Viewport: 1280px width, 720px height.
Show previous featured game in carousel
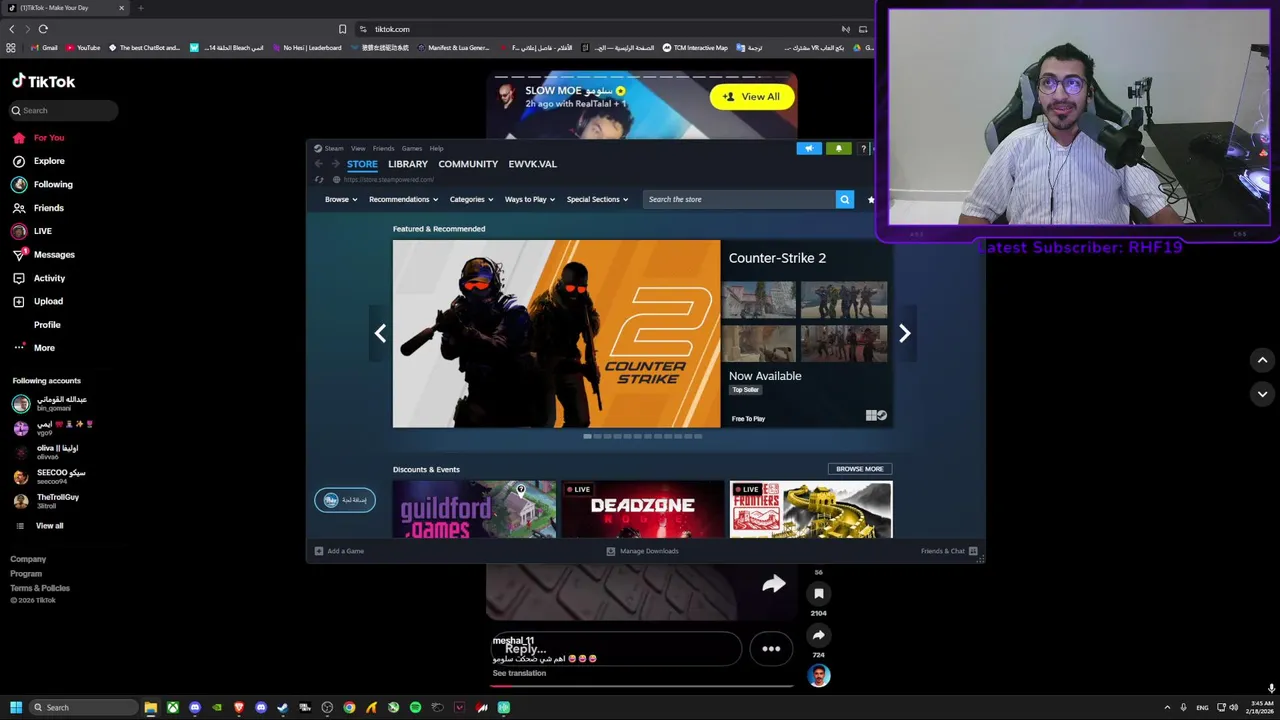pos(380,334)
